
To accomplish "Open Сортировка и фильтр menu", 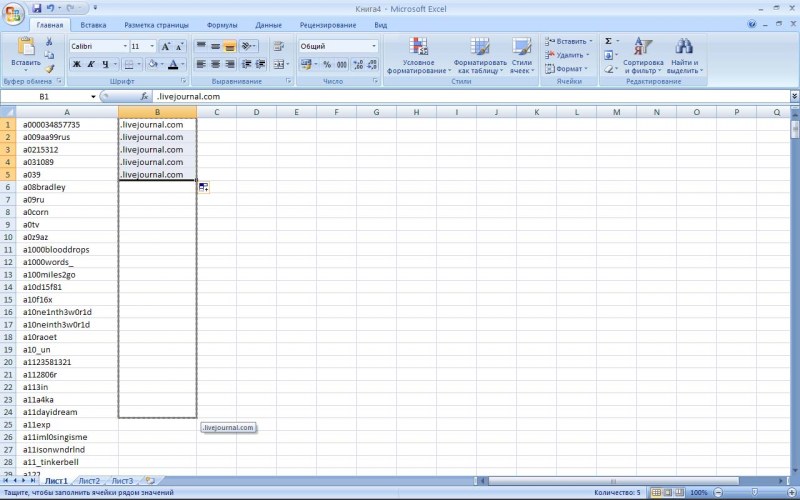I will (643, 56).
